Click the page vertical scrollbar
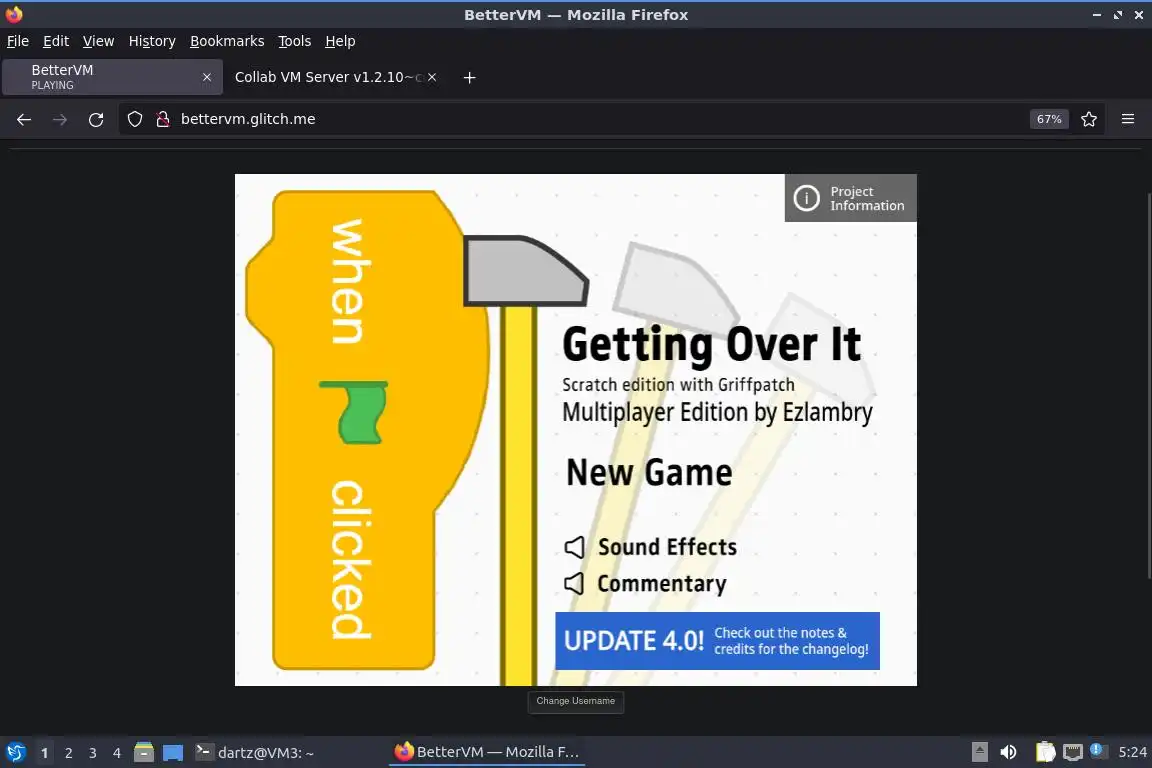The image size is (1152, 768). (1149, 386)
